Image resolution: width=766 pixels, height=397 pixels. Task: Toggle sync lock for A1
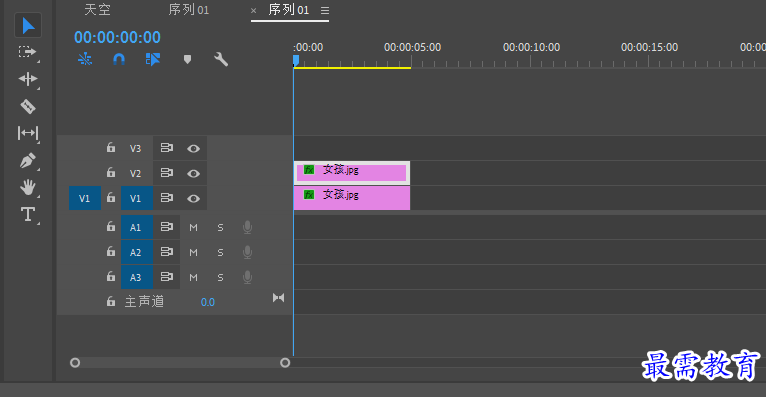point(167,227)
